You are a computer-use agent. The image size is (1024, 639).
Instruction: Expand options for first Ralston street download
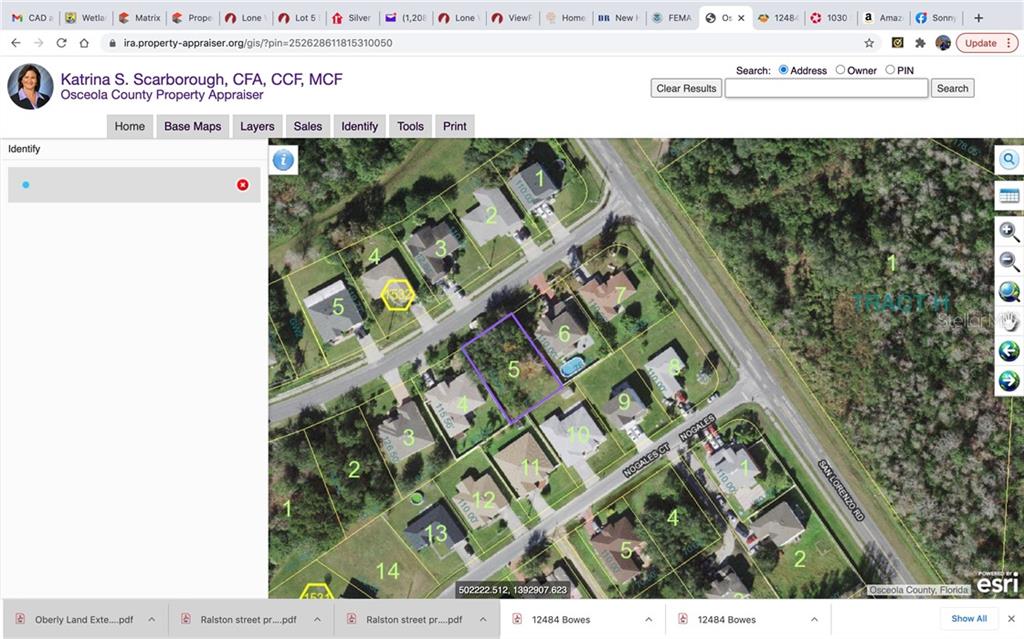pyautogui.click(x=317, y=619)
